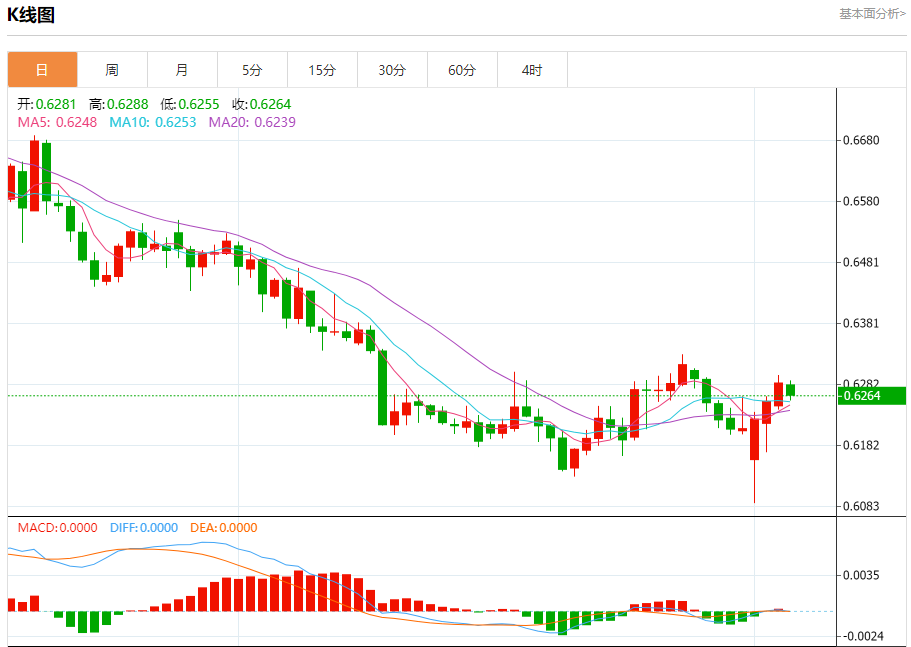Click the 高:0.6288 high value
Image resolution: width=911 pixels, height=647 pixels.
tap(119, 104)
